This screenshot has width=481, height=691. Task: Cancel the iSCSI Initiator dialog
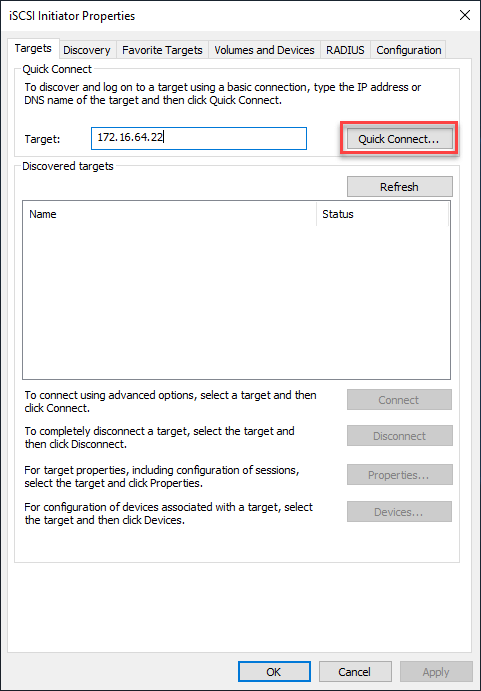[355, 672]
